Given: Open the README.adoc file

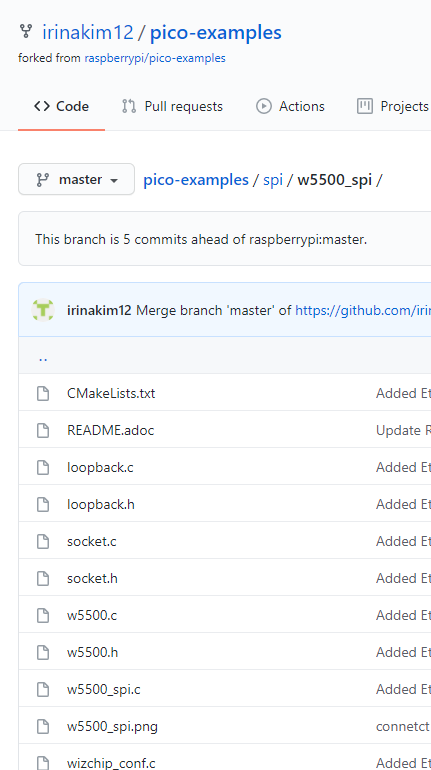Looking at the screenshot, I should coord(110,430).
